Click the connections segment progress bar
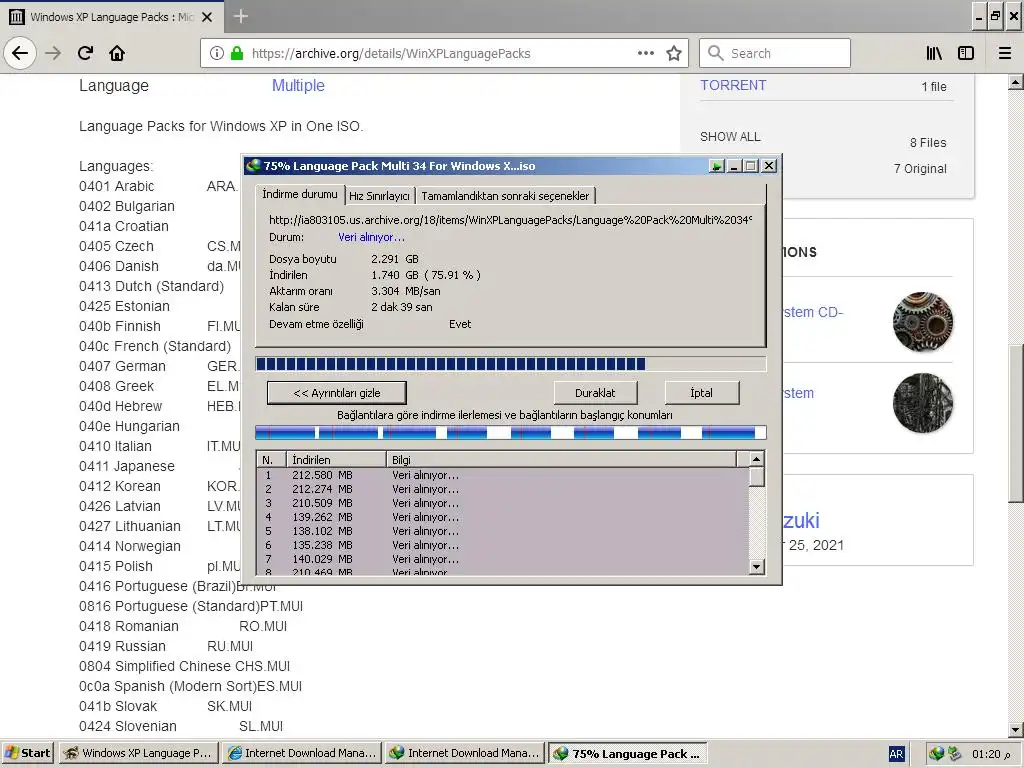This screenshot has width=1024, height=768. [x=511, y=432]
